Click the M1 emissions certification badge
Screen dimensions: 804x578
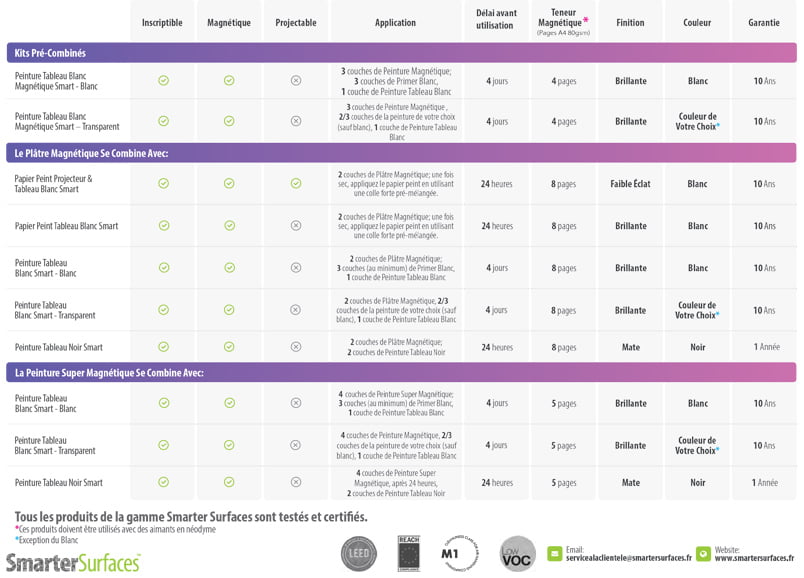click(x=458, y=552)
